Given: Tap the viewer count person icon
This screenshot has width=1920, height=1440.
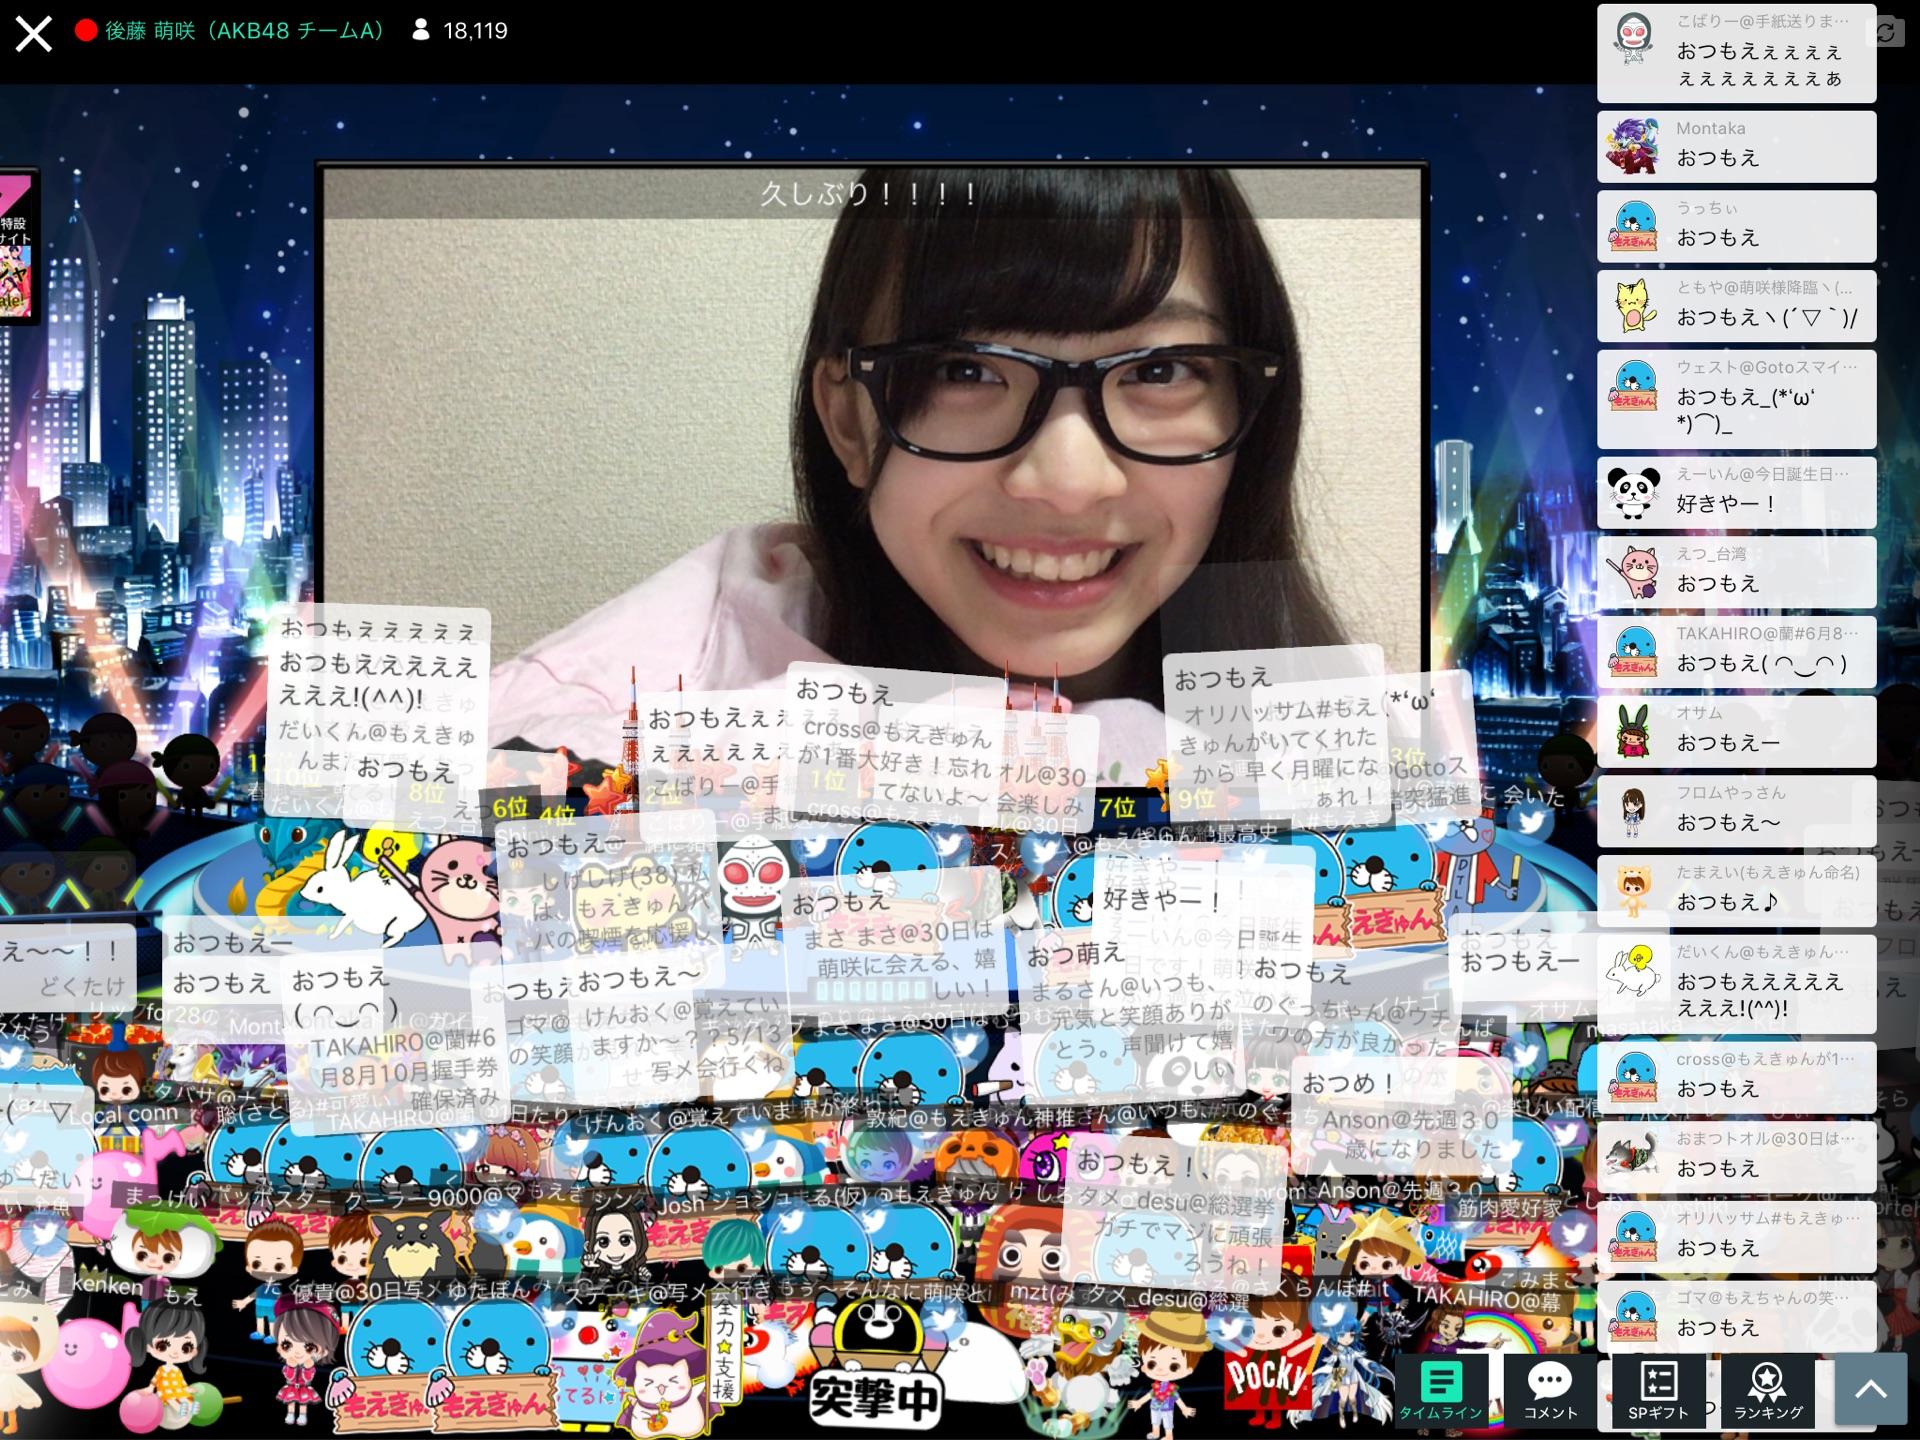Looking at the screenshot, I should click(421, 31).
